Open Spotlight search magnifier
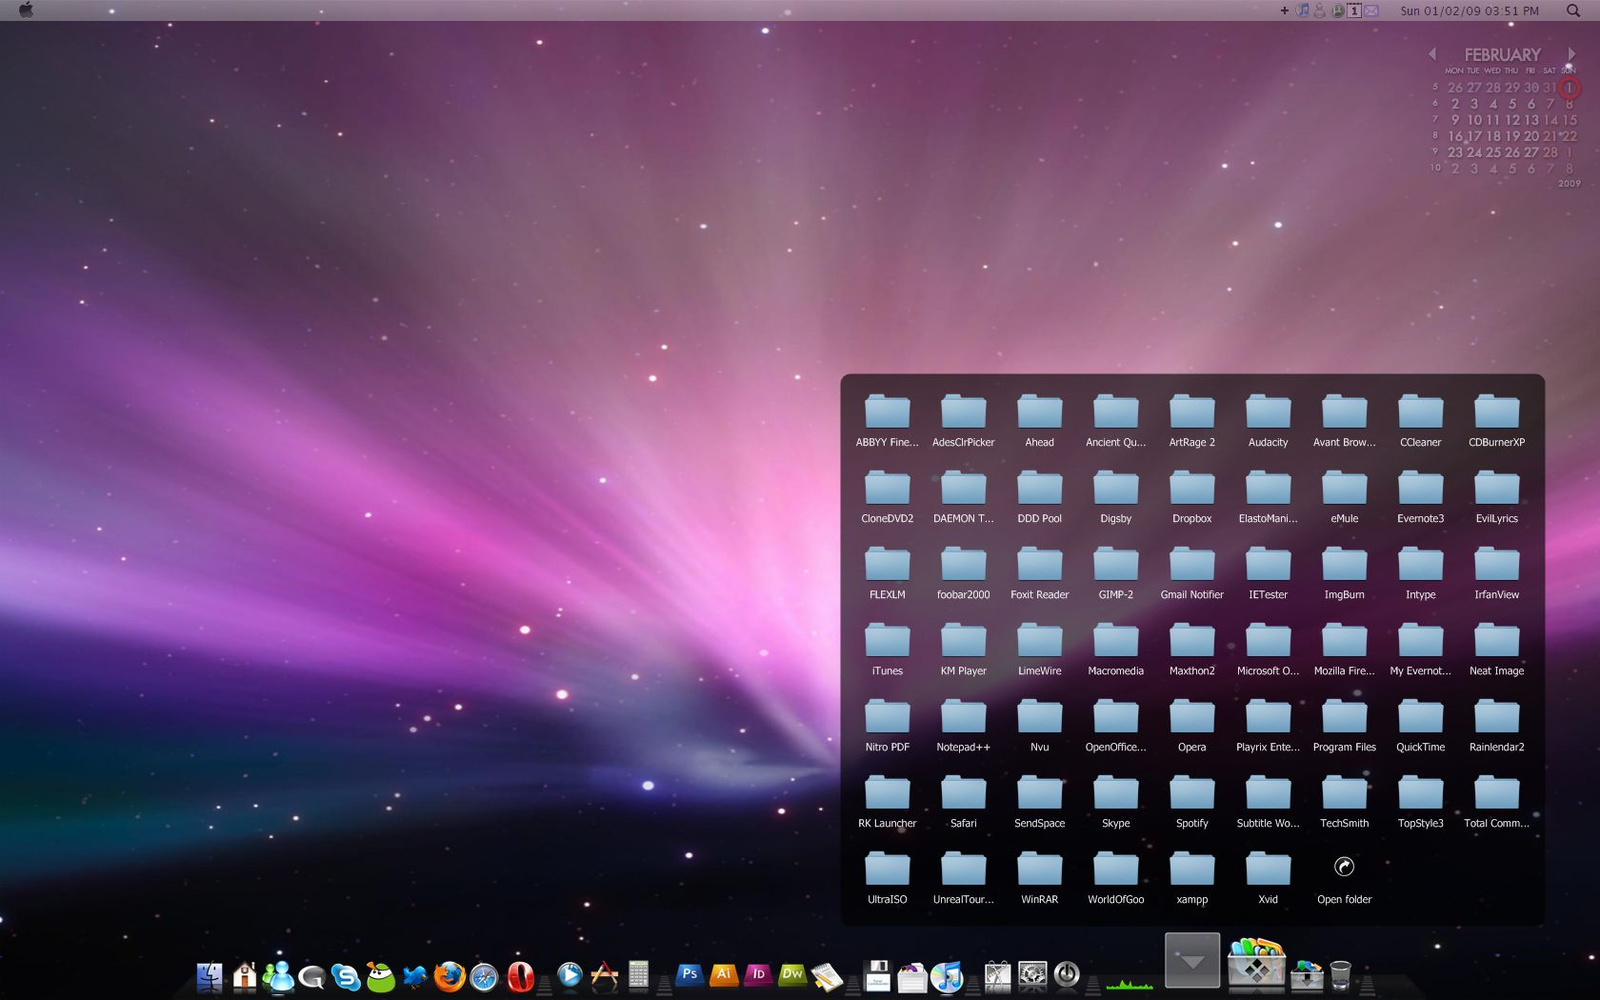Image resolution: width=1600 pixels, height=1000 pixels. [1573, 11]
